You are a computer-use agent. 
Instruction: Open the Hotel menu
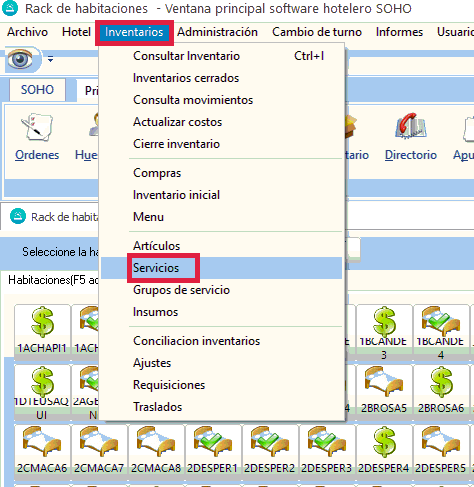pyautogui.click(x=76, y=32)
